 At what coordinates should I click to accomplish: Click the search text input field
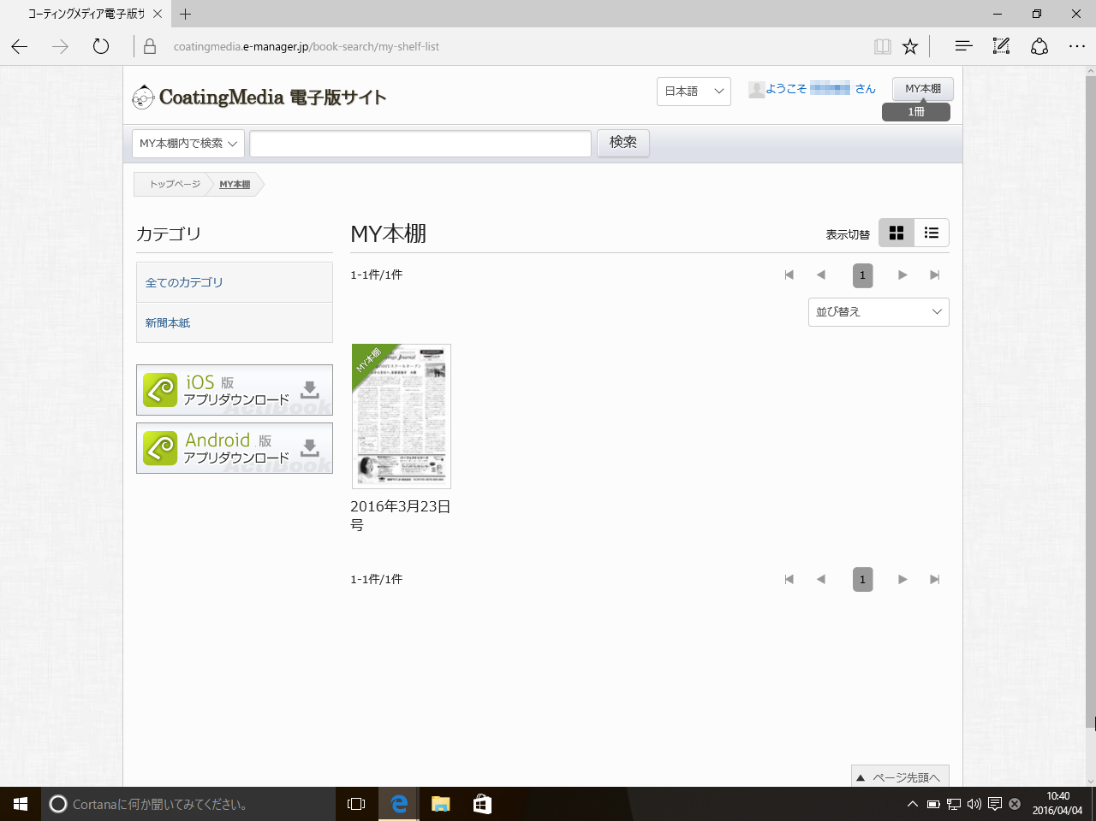[x=420, y=143]
